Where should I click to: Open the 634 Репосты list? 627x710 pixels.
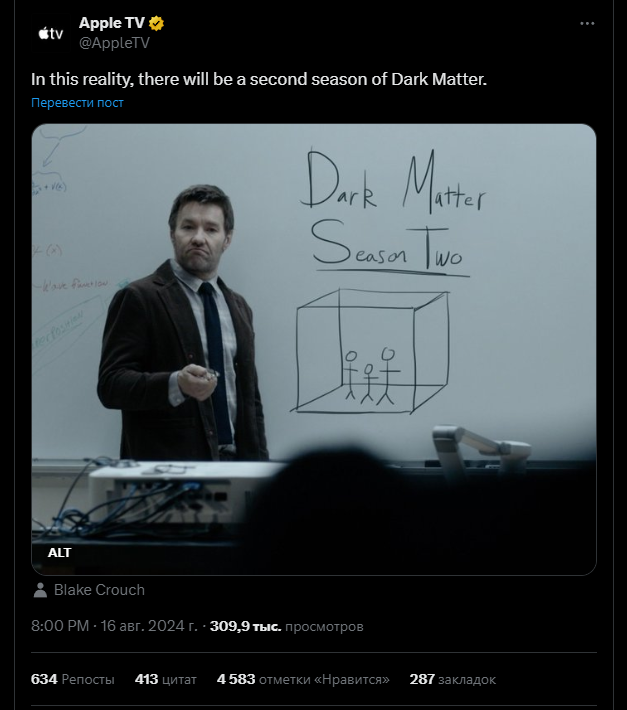point(72,679)
